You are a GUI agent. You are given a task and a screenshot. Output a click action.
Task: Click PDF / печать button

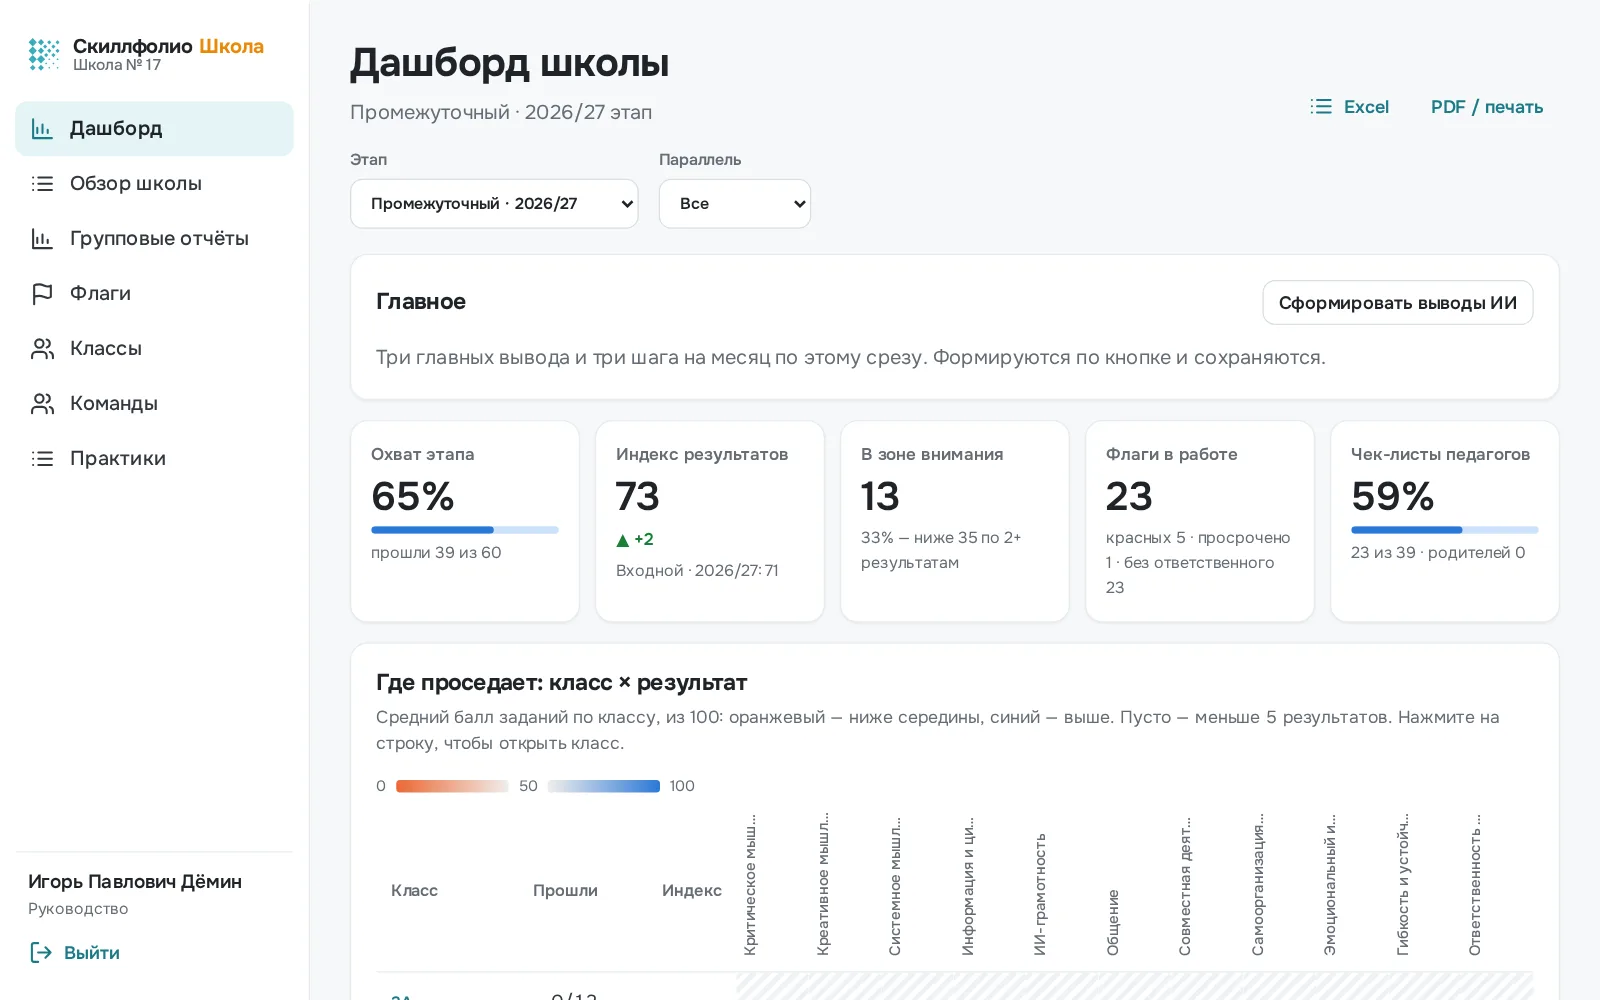pyautogui.click(x=1487, y=106)
